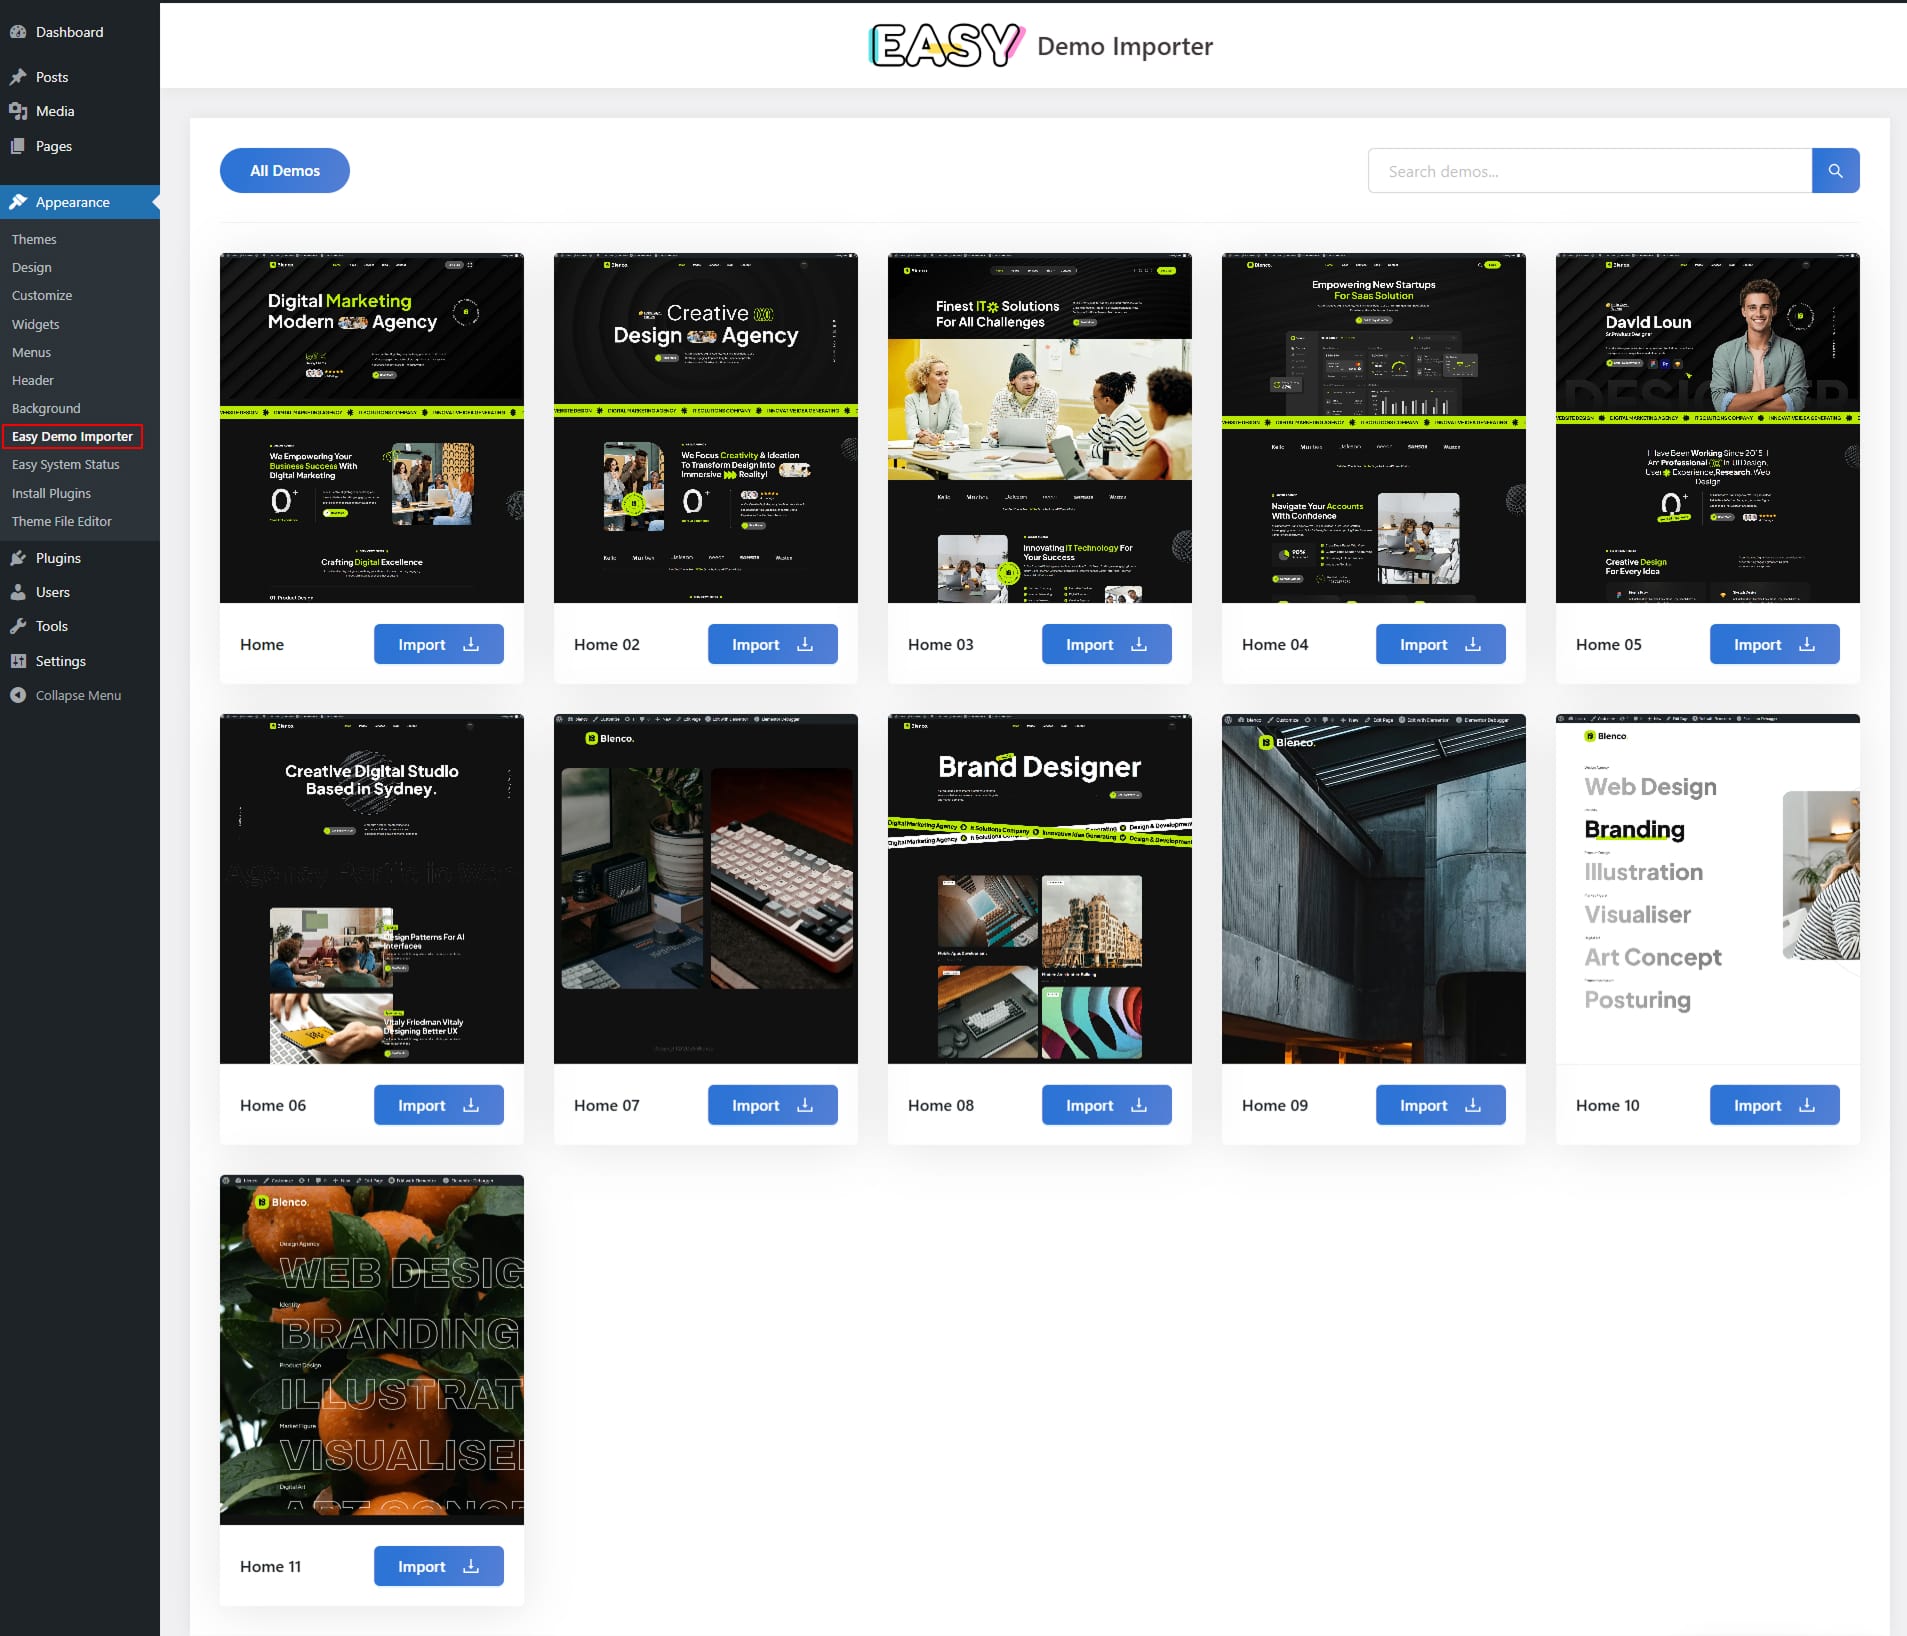Screen dimensions: 1907x1636
Task: Click the search magnifier button
Action: click(1835, 171)
